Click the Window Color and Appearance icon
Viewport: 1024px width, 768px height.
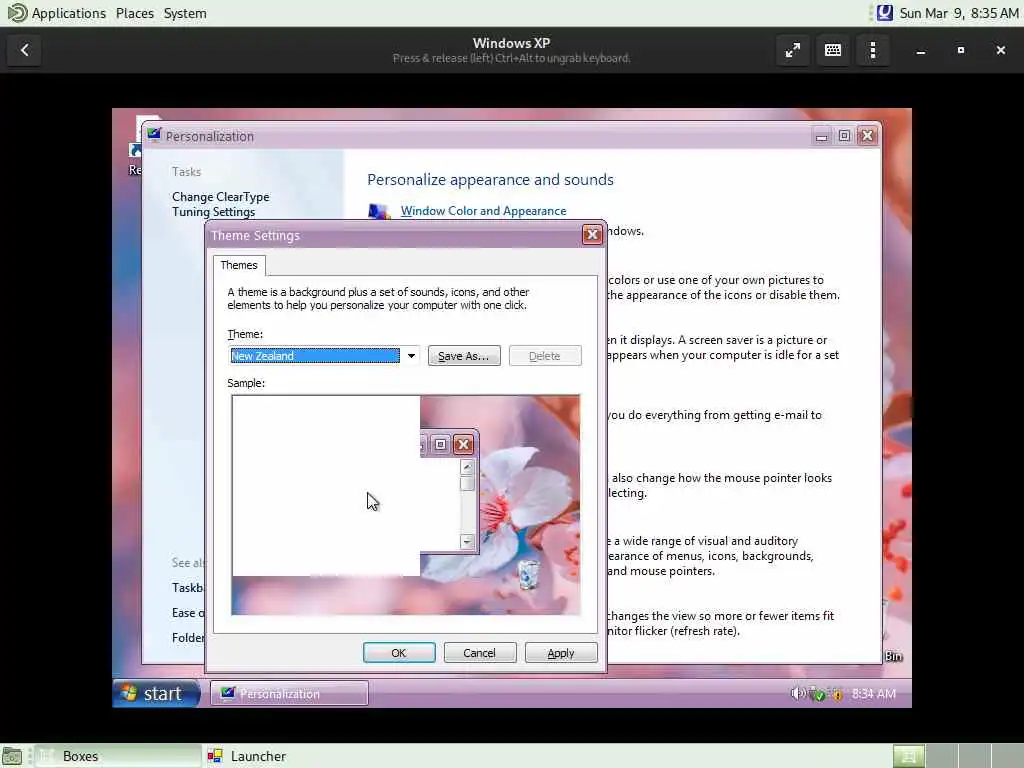tap(378, 211)
